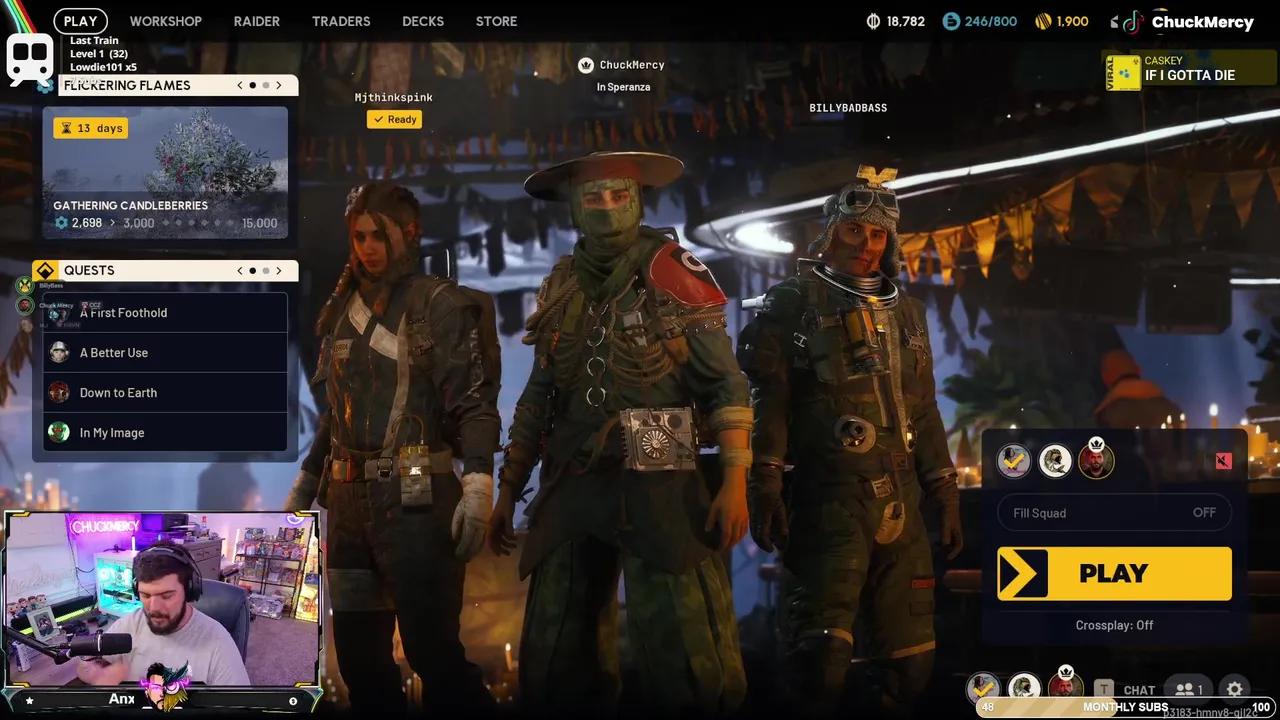The width and height of the screenshot is (1280, 720).
Task: Click the muted microphone icon in squad panel
Action: tap(1223, 461)
